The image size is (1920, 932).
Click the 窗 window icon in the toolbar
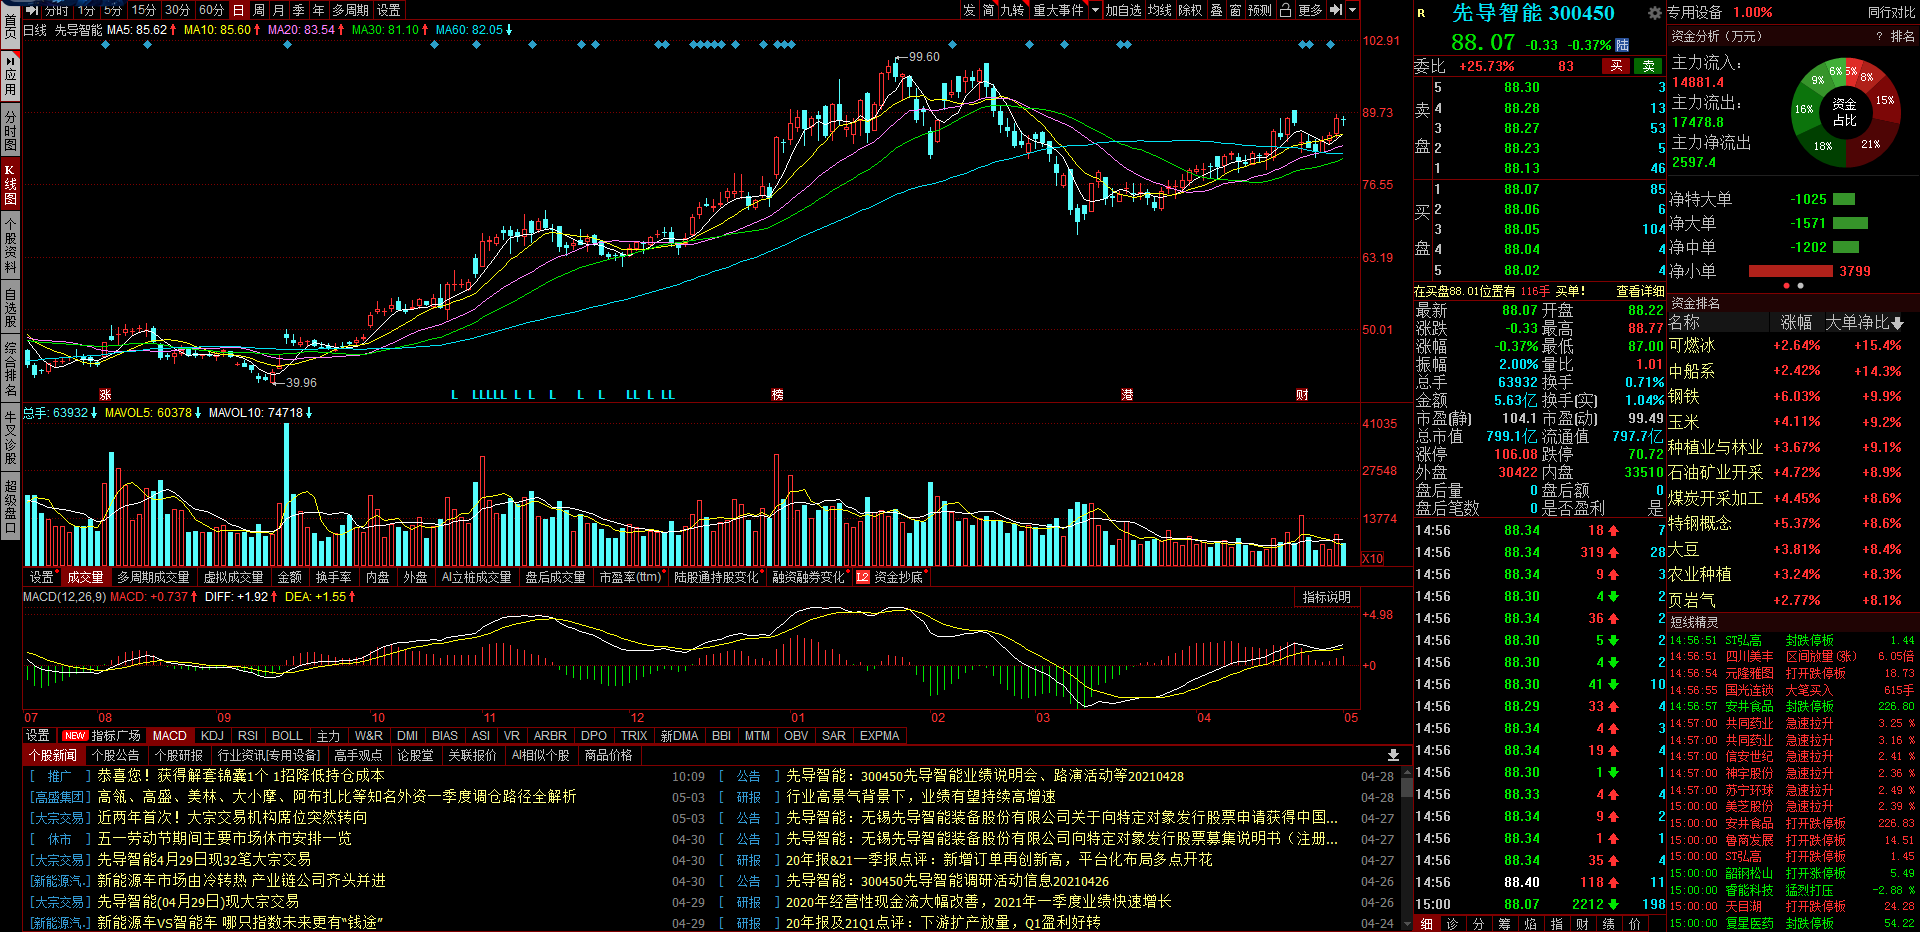pos(1236,10)
